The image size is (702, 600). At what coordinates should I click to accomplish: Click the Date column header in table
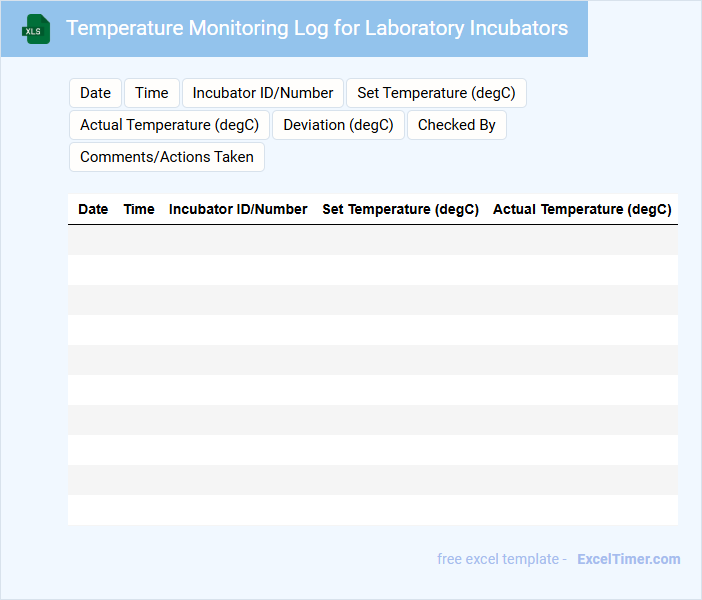point(93,209)
